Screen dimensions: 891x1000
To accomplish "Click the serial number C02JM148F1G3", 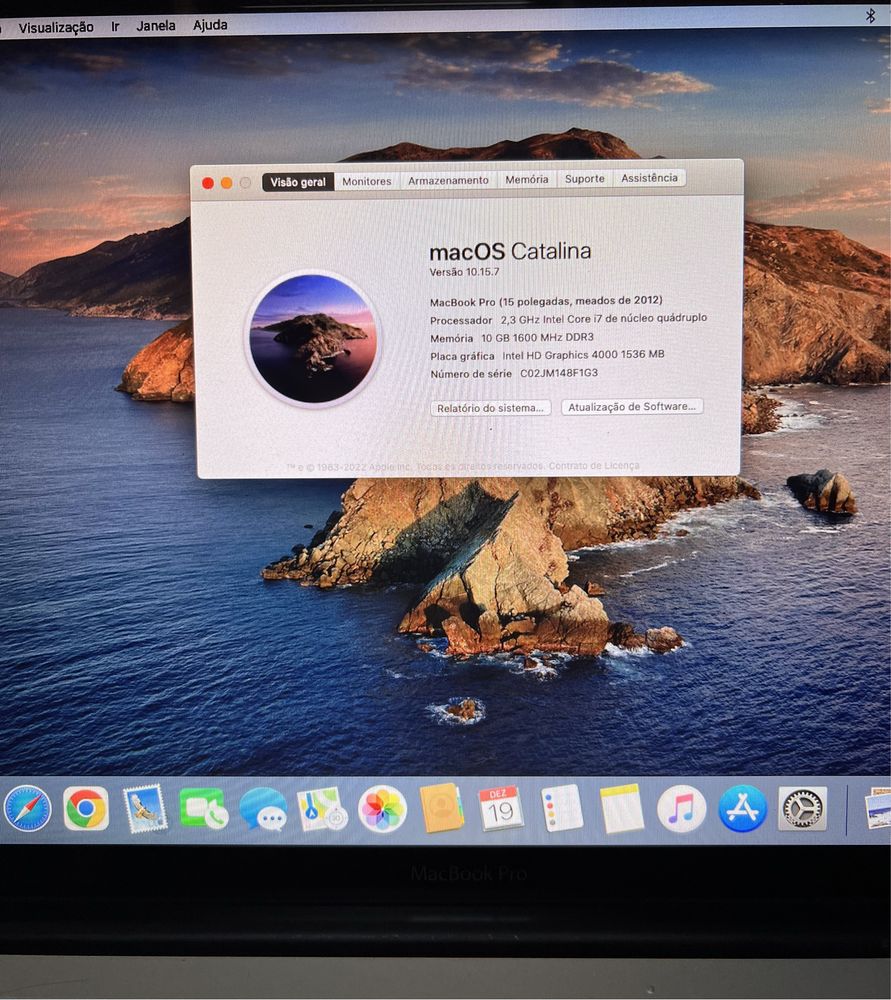I will (559, 373).
